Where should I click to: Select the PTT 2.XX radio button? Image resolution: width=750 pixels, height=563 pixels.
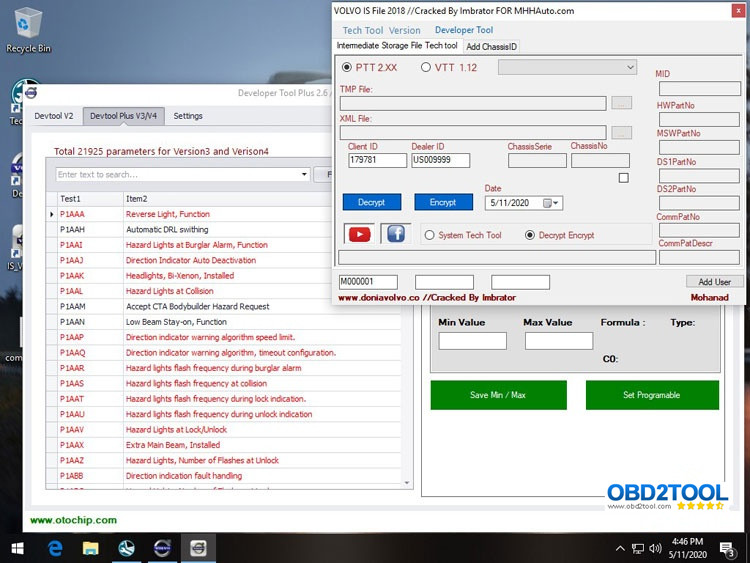(x=347, y=67)
